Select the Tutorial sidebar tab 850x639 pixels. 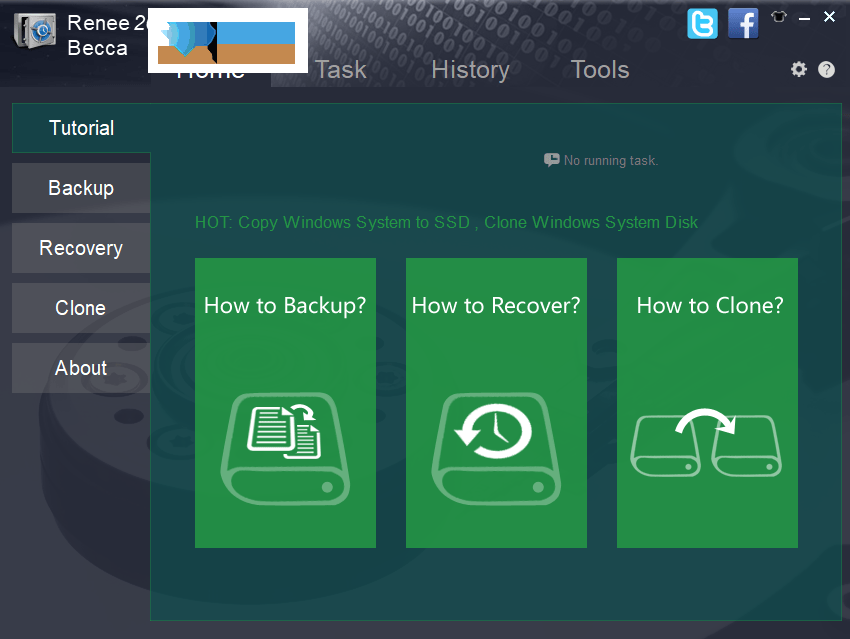pyautogui.click(x=81, y=128)
